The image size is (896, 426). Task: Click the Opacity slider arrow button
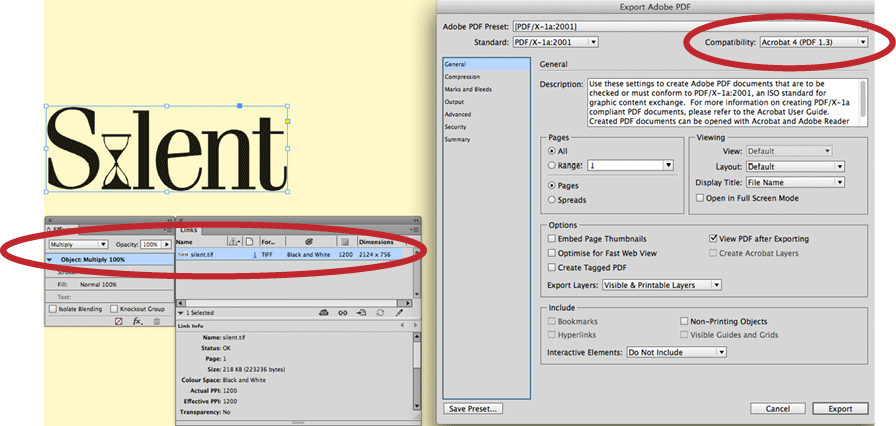167,244
